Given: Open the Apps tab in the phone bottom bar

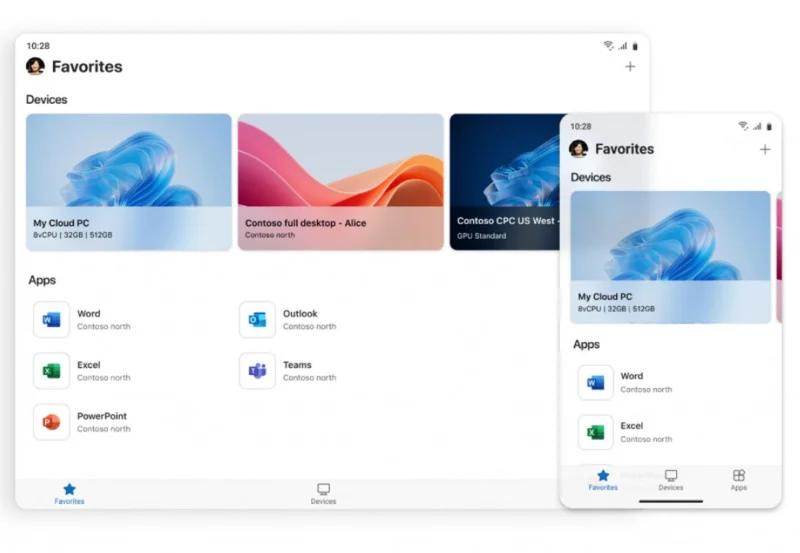Looking at the screenshot, I should point(739,480).
